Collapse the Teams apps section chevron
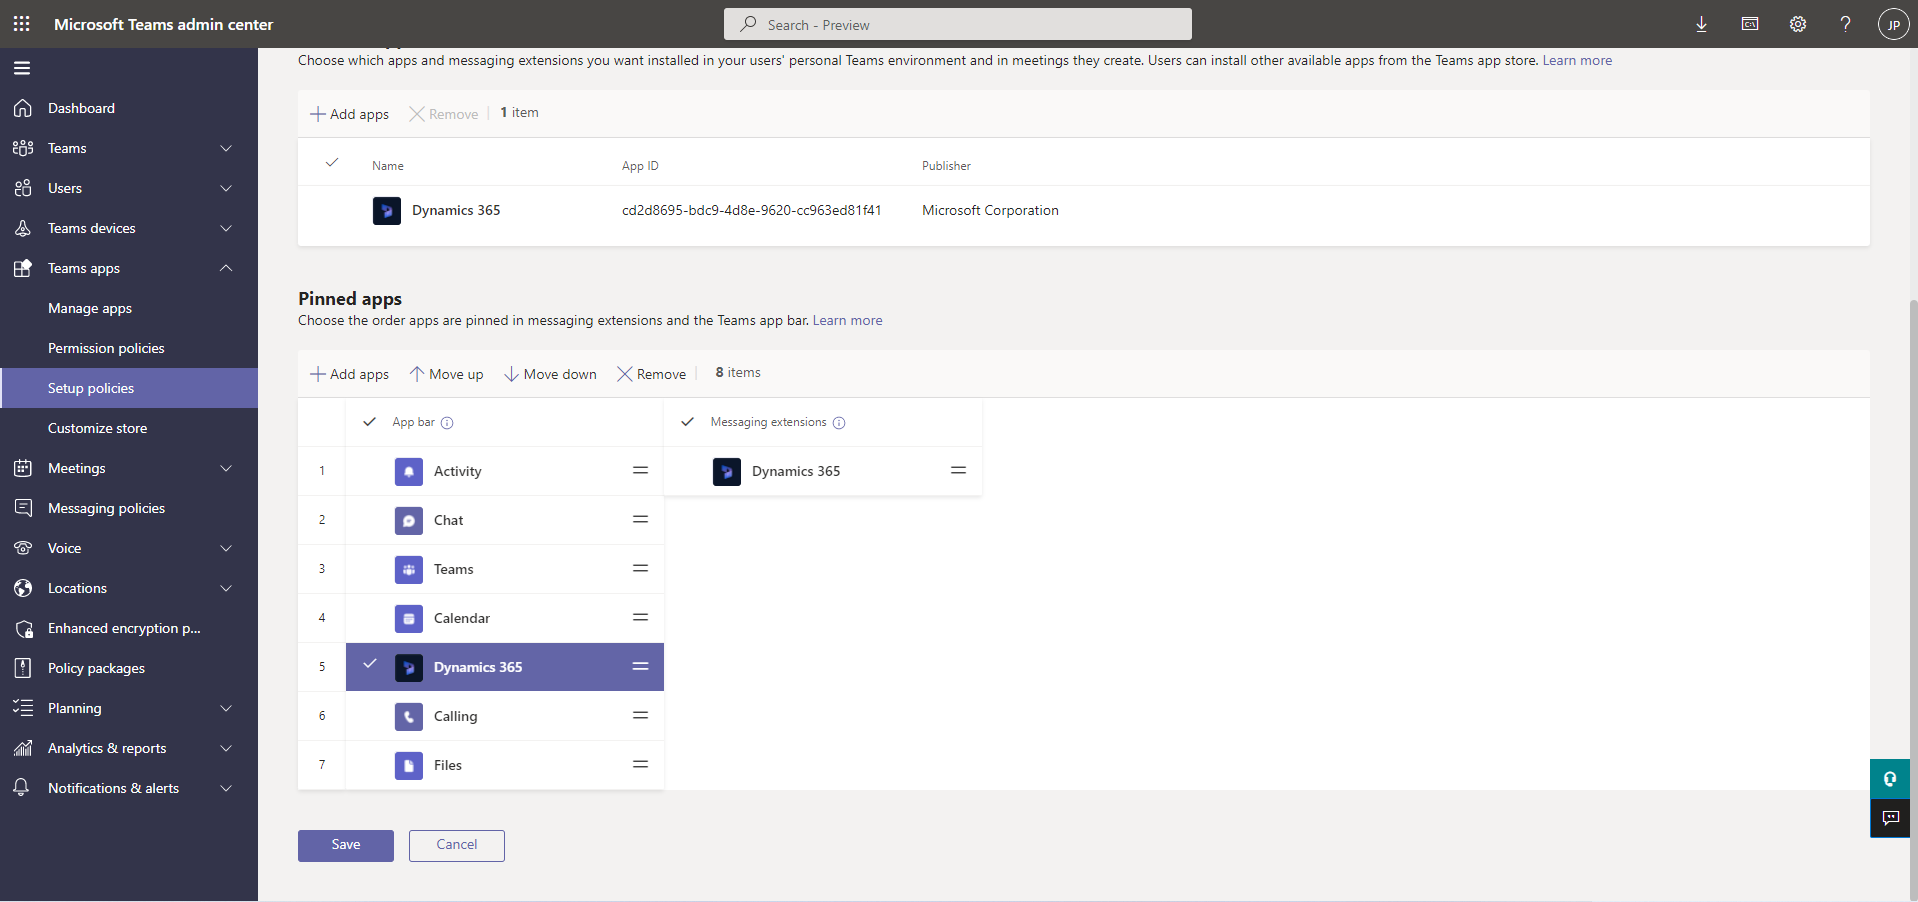The image size is (1918, 902). (x=226, y=268)
